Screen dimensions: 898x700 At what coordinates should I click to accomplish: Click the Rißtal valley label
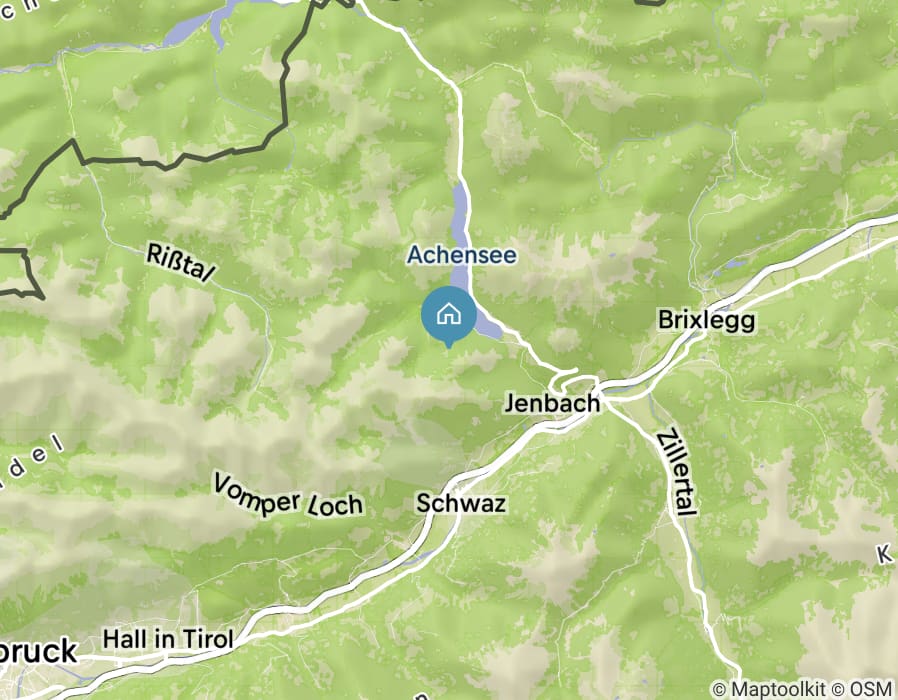point(180,264)
